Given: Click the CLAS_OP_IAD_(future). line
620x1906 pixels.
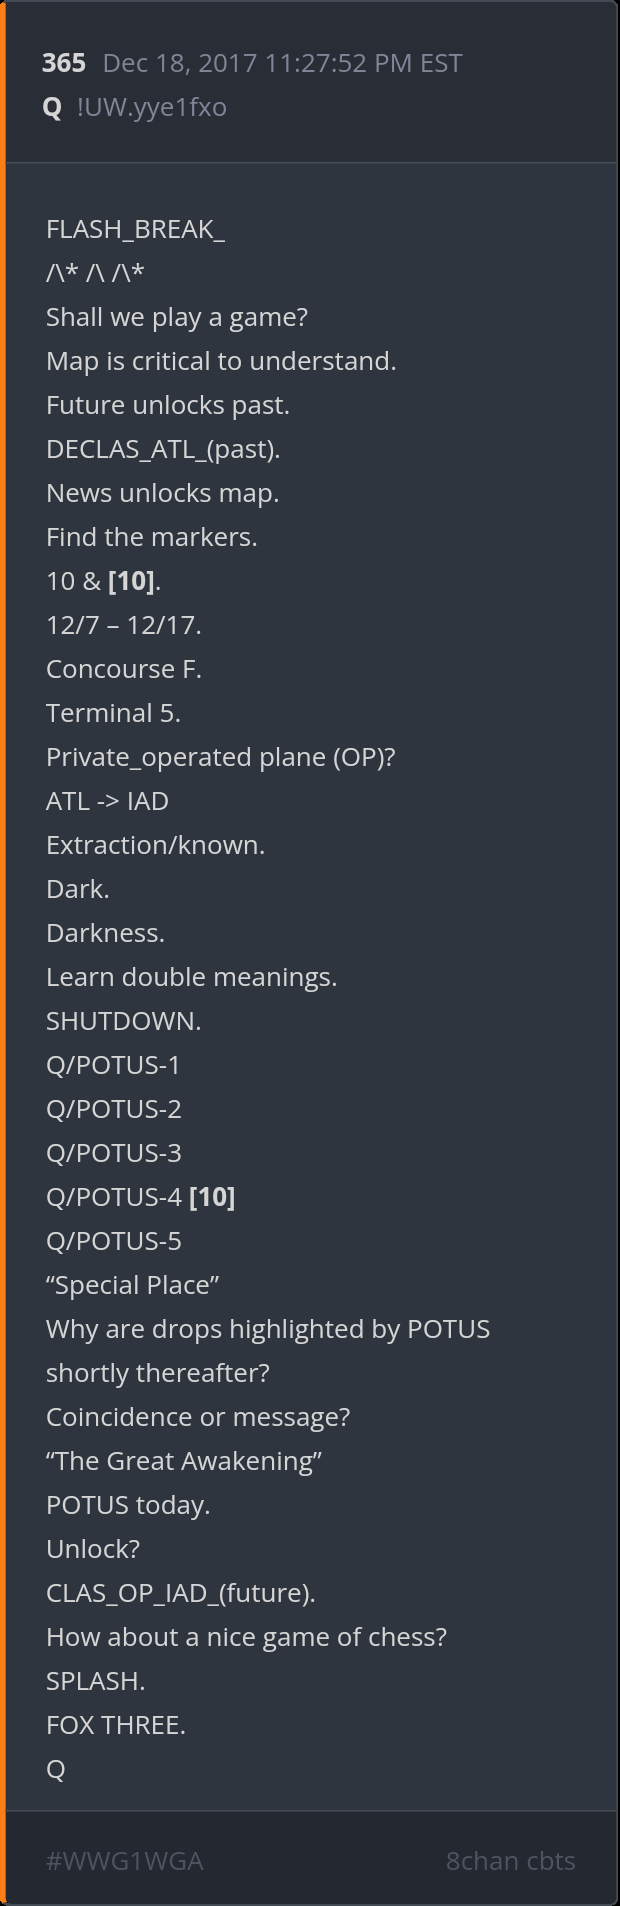Looking at the screenshot, I should pos(180,1593).
